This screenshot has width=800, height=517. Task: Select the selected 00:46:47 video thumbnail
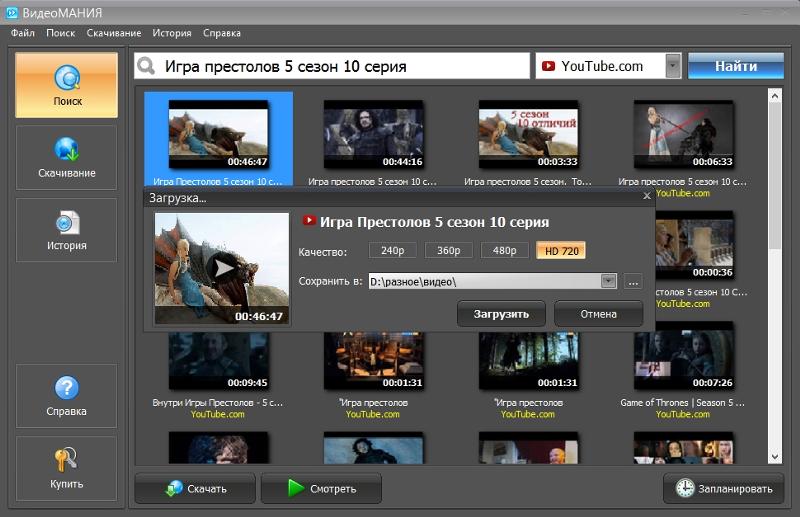(x=218, y=134)
